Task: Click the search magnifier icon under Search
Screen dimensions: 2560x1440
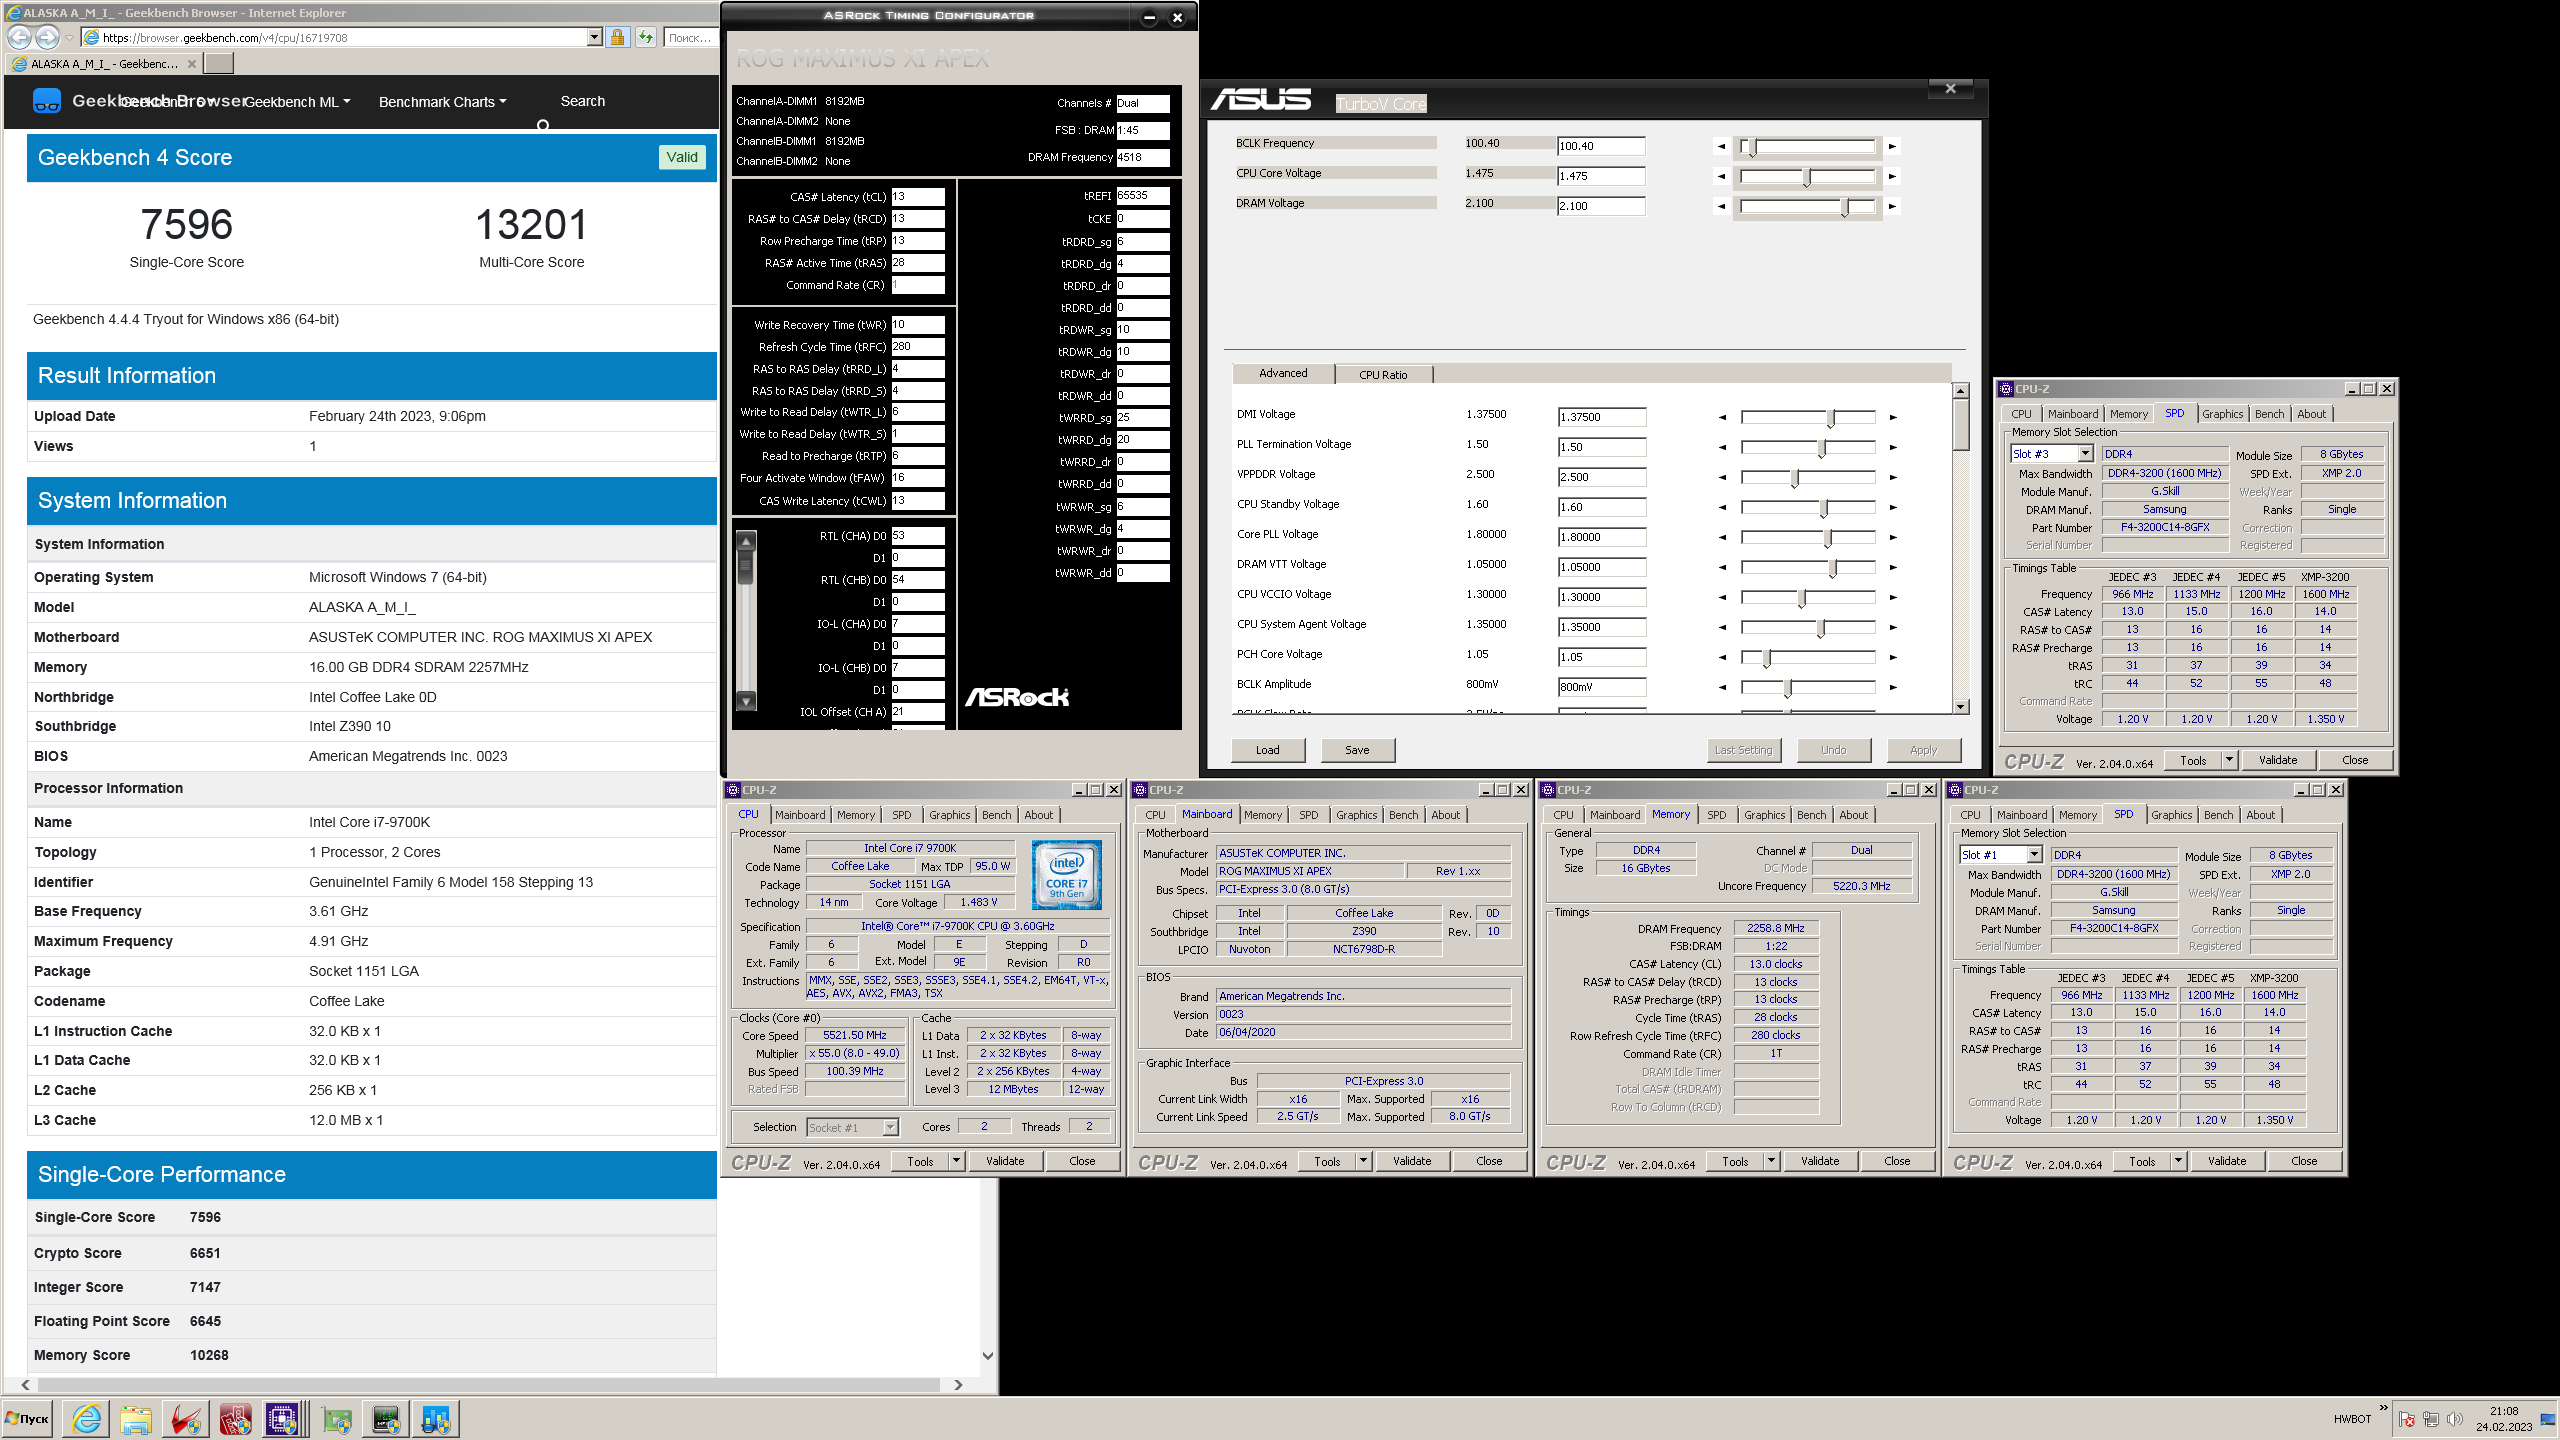Action: 543,125
